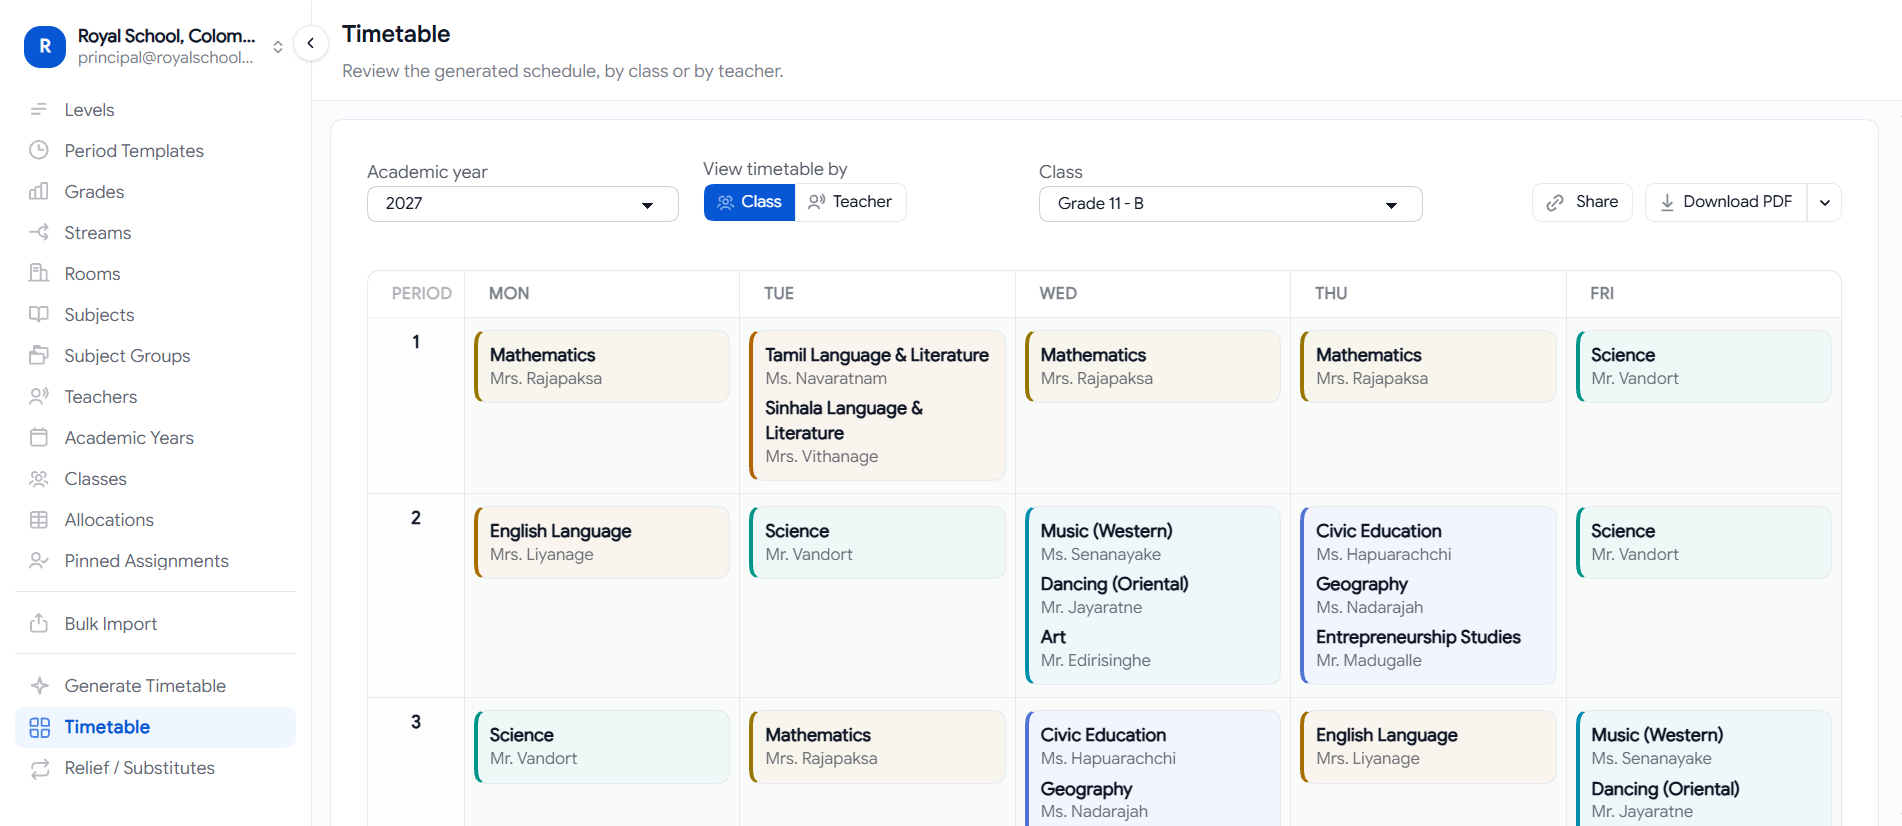Viewport: 1902px width, 826px height.
Task: Click the Relief / Substitutes swap icon
Action: point(39,768)
